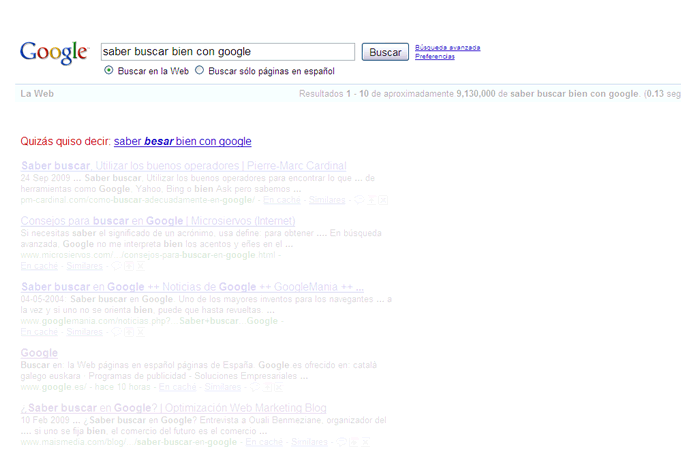Promote icon on microsiervos.com result
This screenshot has height=456, width=688.
129,266
